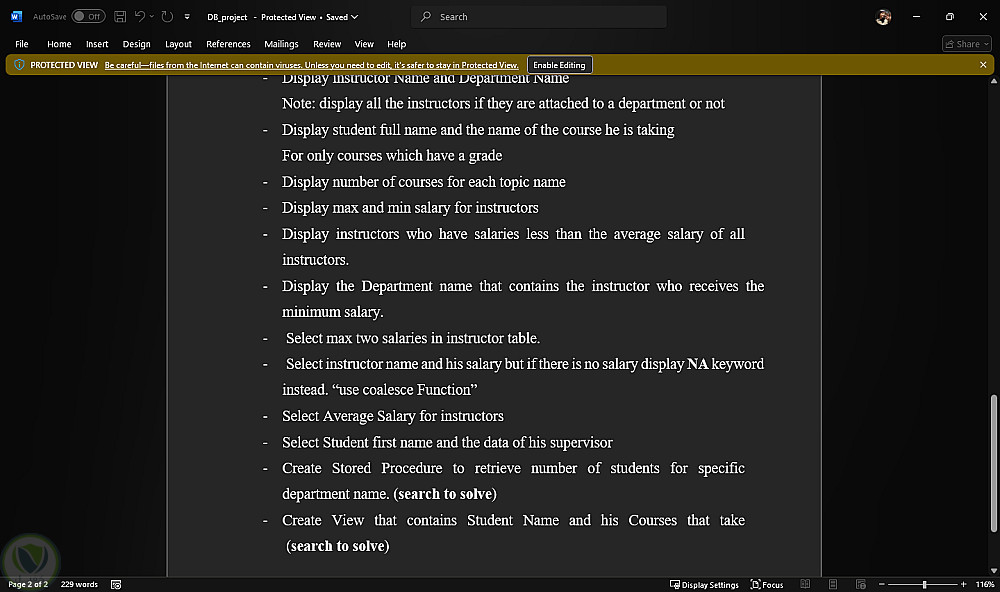The height and width of the screenshot is (592, 1000).
Task: Switch to Print Layout view icon
Action: point(833,584)
